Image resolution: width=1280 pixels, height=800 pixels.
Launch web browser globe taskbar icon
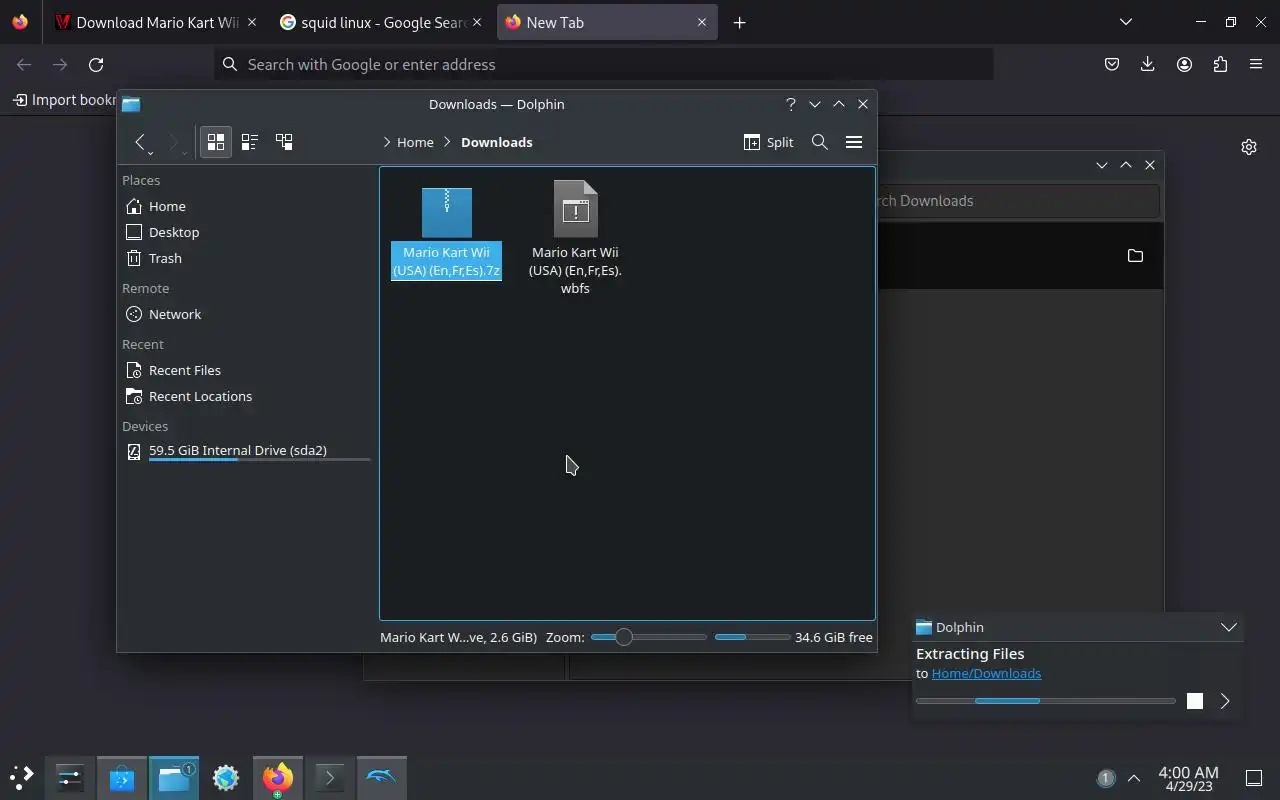point(226,777)
